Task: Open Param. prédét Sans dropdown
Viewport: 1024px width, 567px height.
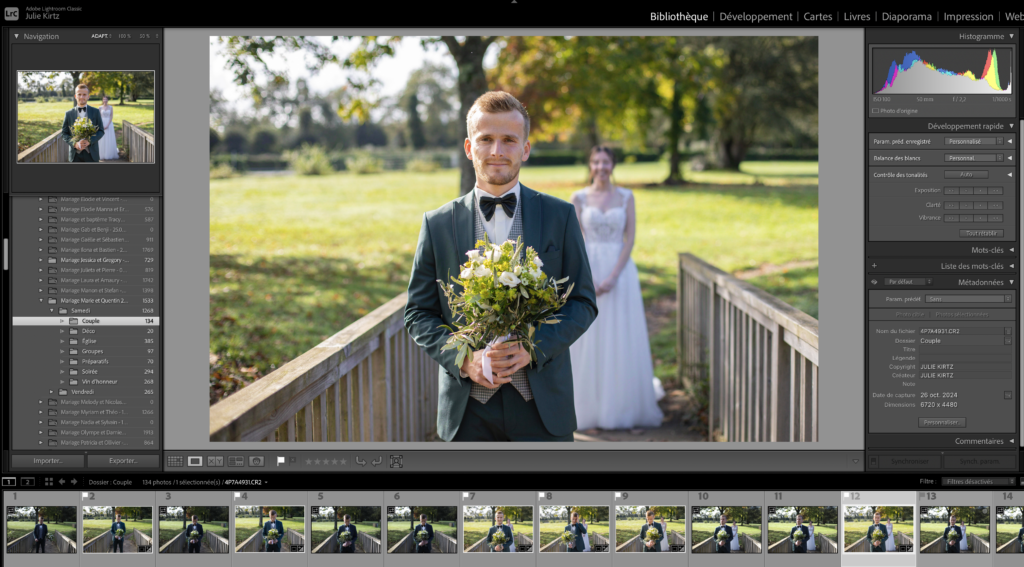Action: click(968, 299)
